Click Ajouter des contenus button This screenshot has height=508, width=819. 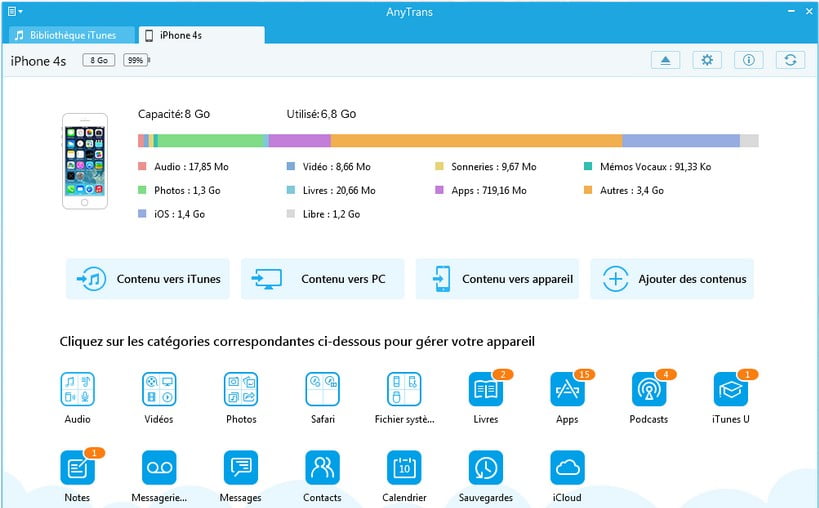tap(672, 279)
